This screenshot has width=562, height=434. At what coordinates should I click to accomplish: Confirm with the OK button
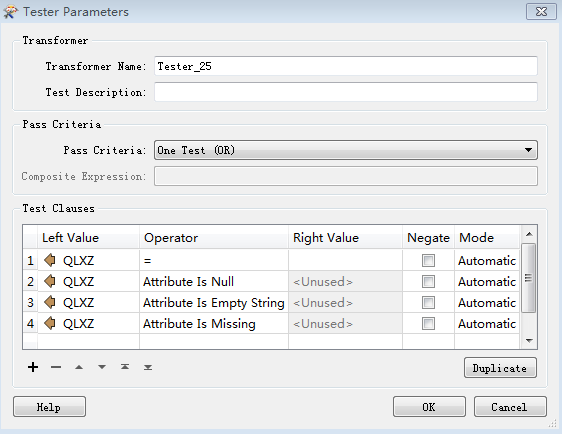point(429,407)
